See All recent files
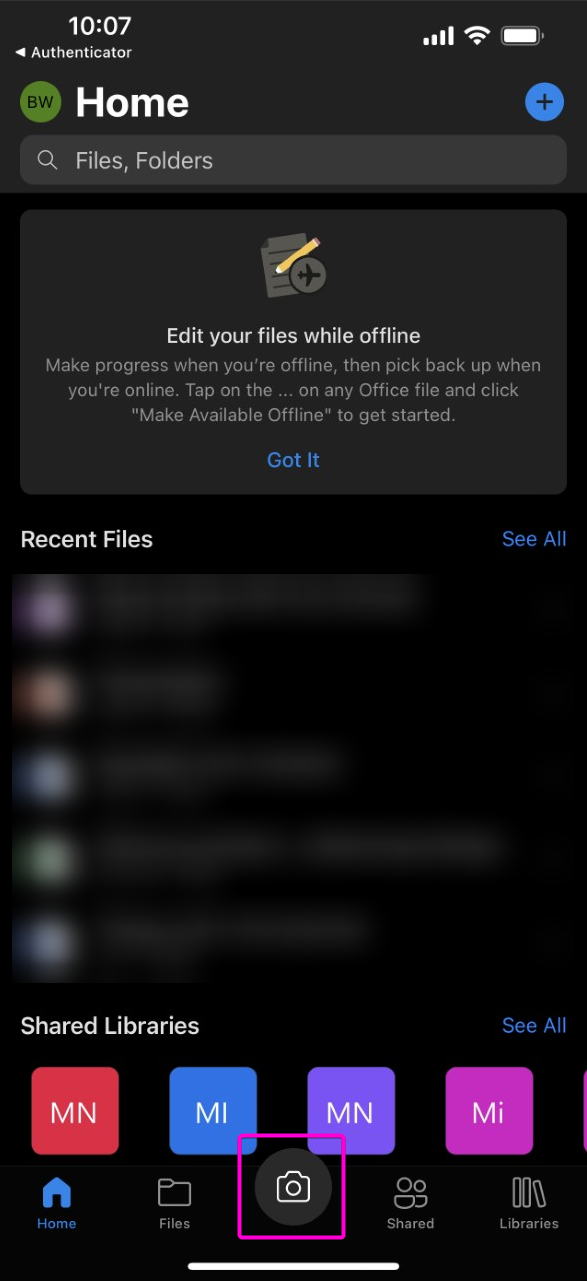Image resolution: width=587 pixels, height=1281 pixels. pyautogui.click(x=534, y=539)
